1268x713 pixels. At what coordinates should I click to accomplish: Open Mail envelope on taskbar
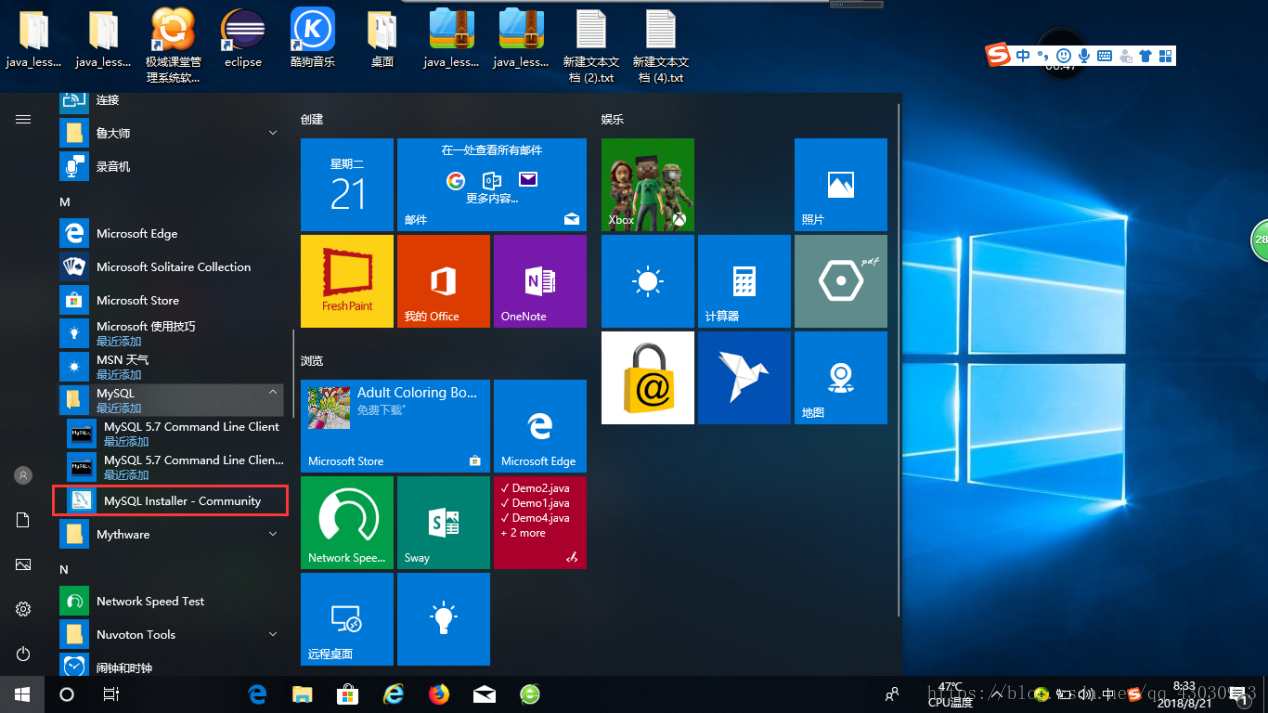[x=485, y=694]
